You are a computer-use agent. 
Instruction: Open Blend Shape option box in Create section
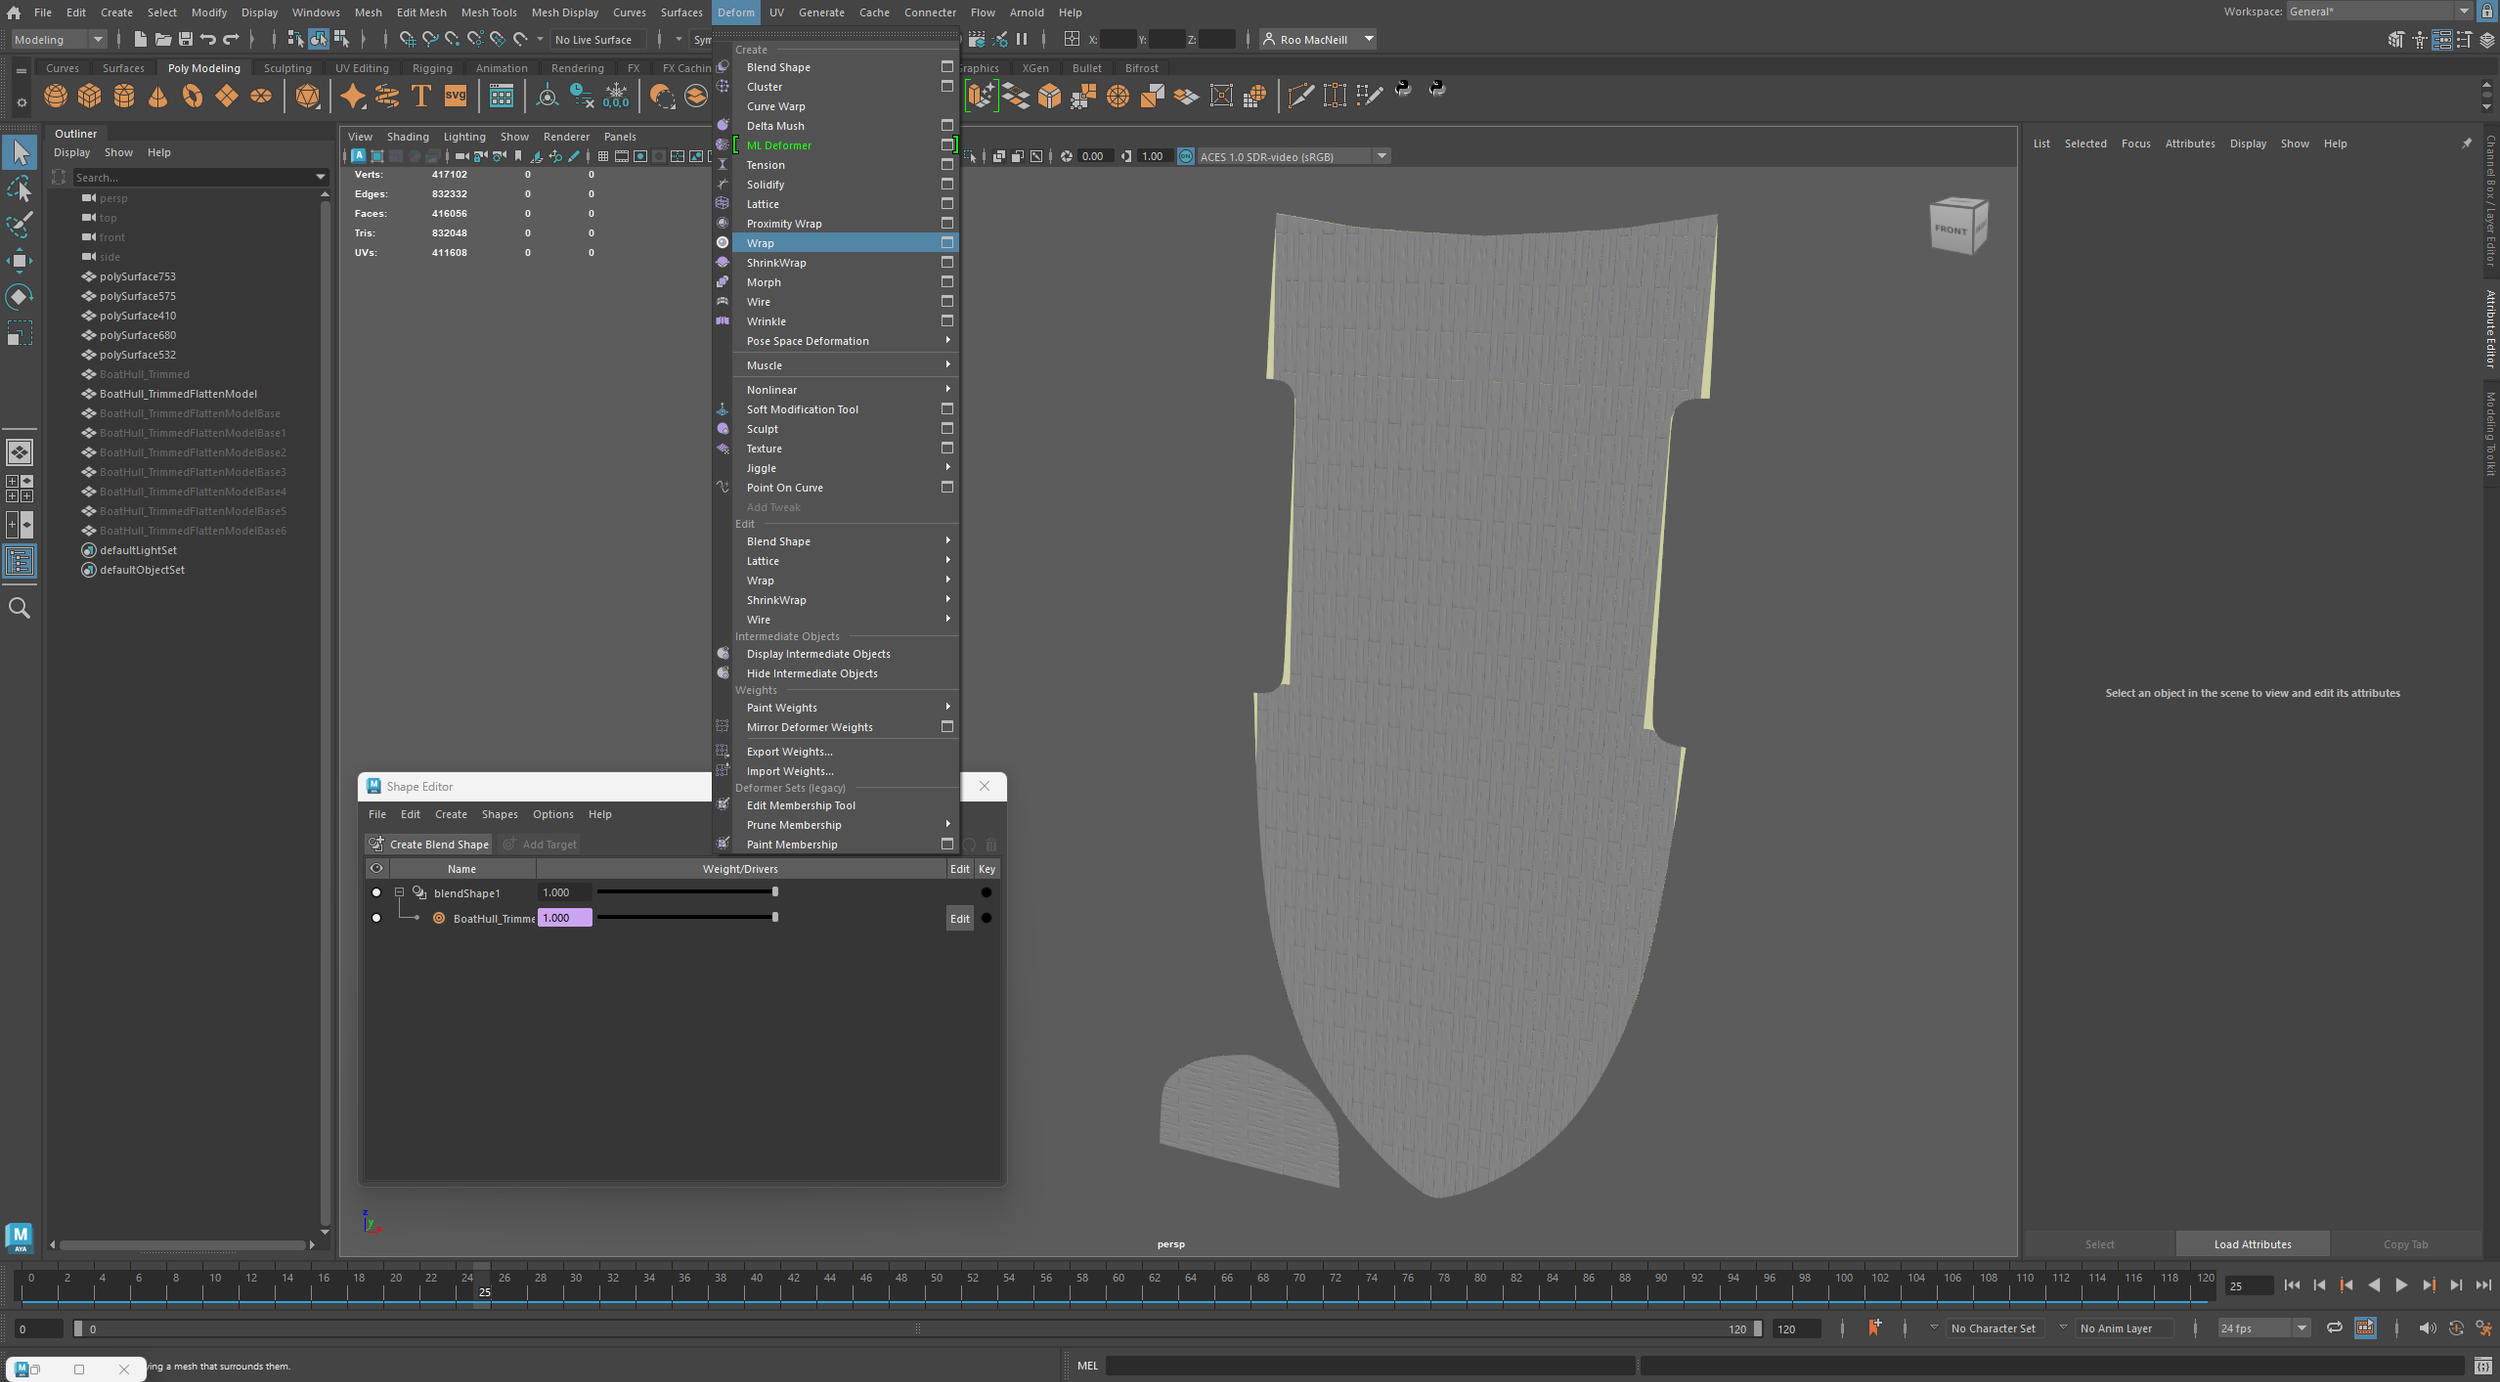click(946, 67)
